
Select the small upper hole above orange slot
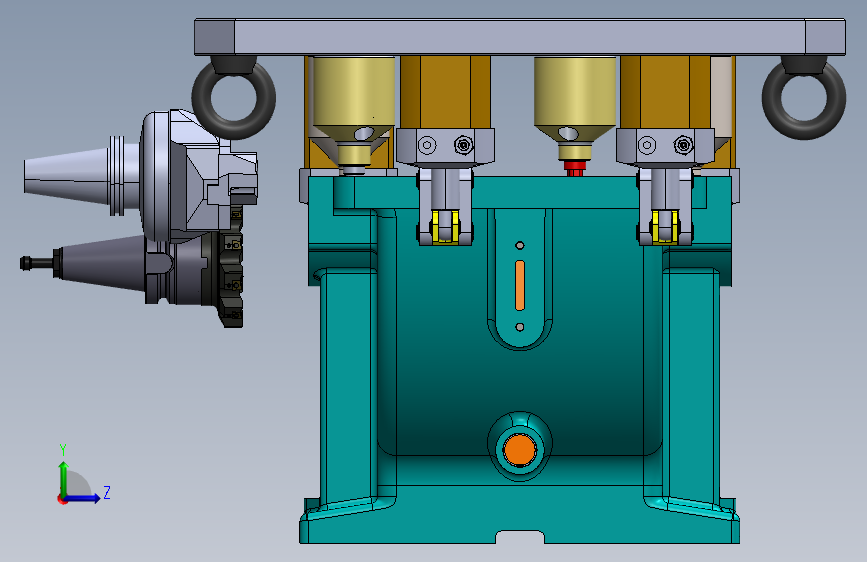[520, 246]
